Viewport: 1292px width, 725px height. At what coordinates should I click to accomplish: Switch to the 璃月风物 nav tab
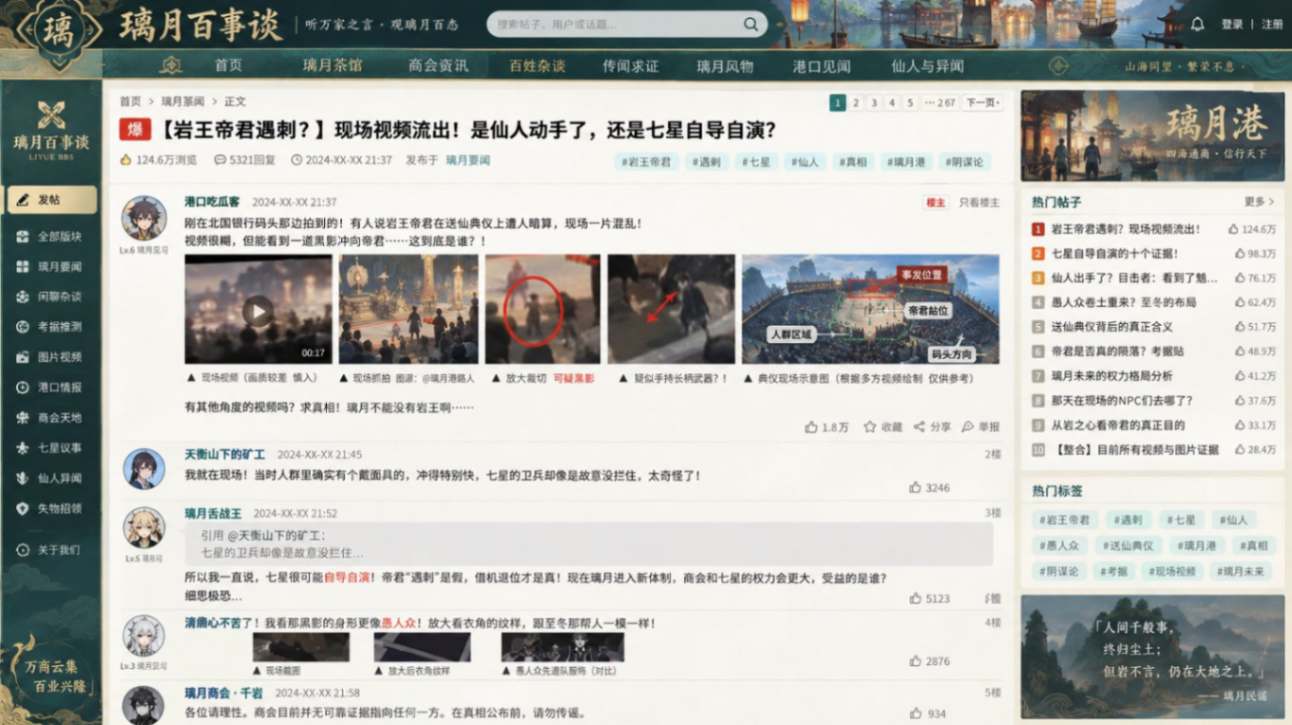(725, 66)
